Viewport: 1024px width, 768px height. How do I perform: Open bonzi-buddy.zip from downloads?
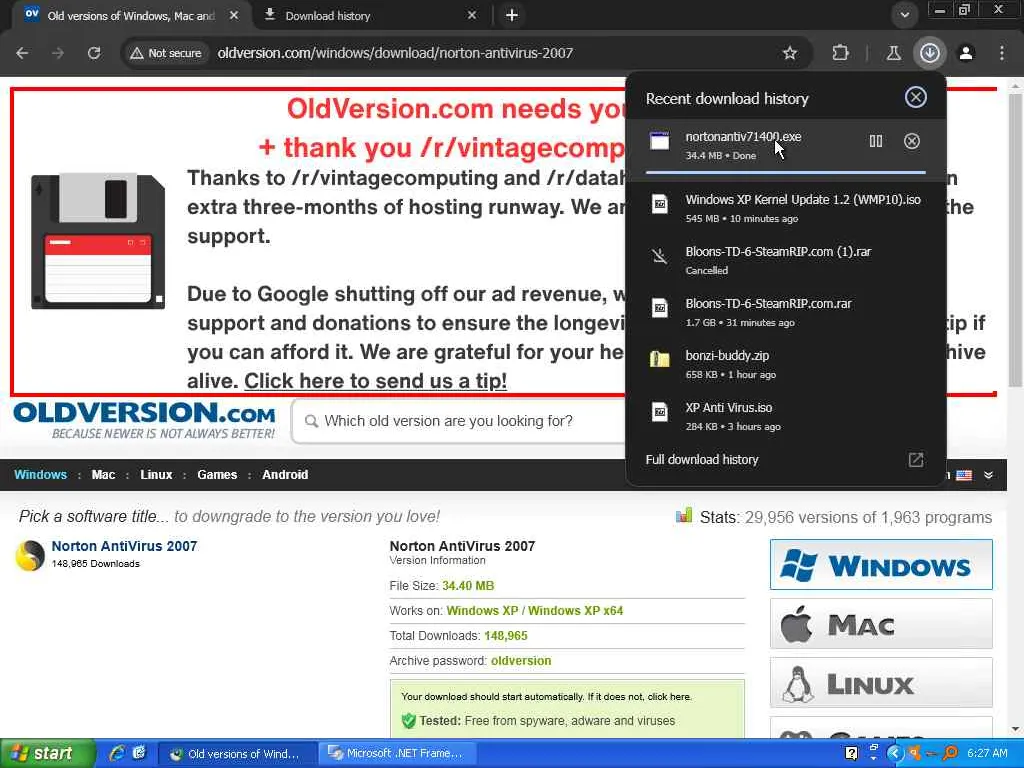point(786,364)
